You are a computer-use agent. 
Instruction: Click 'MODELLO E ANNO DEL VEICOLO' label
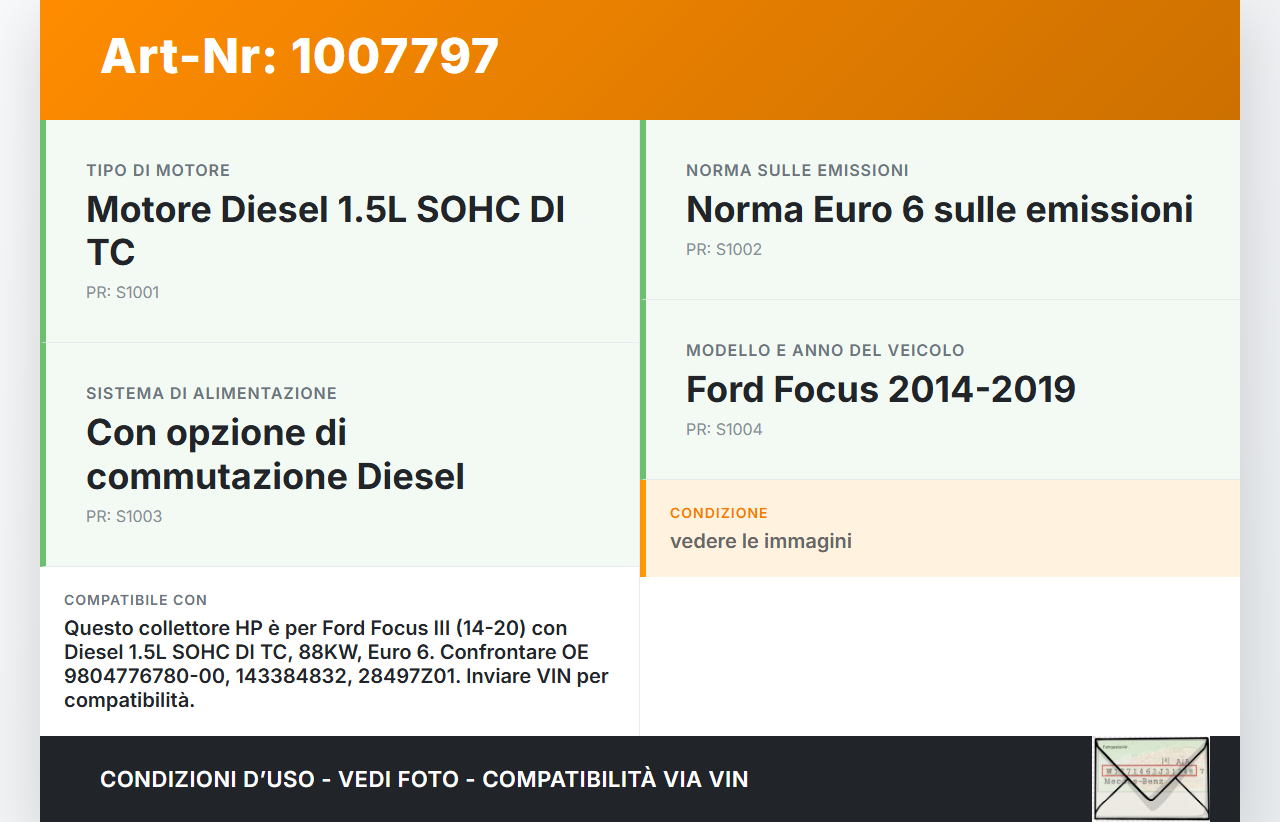pyautogui.click(x=825, y=351)
